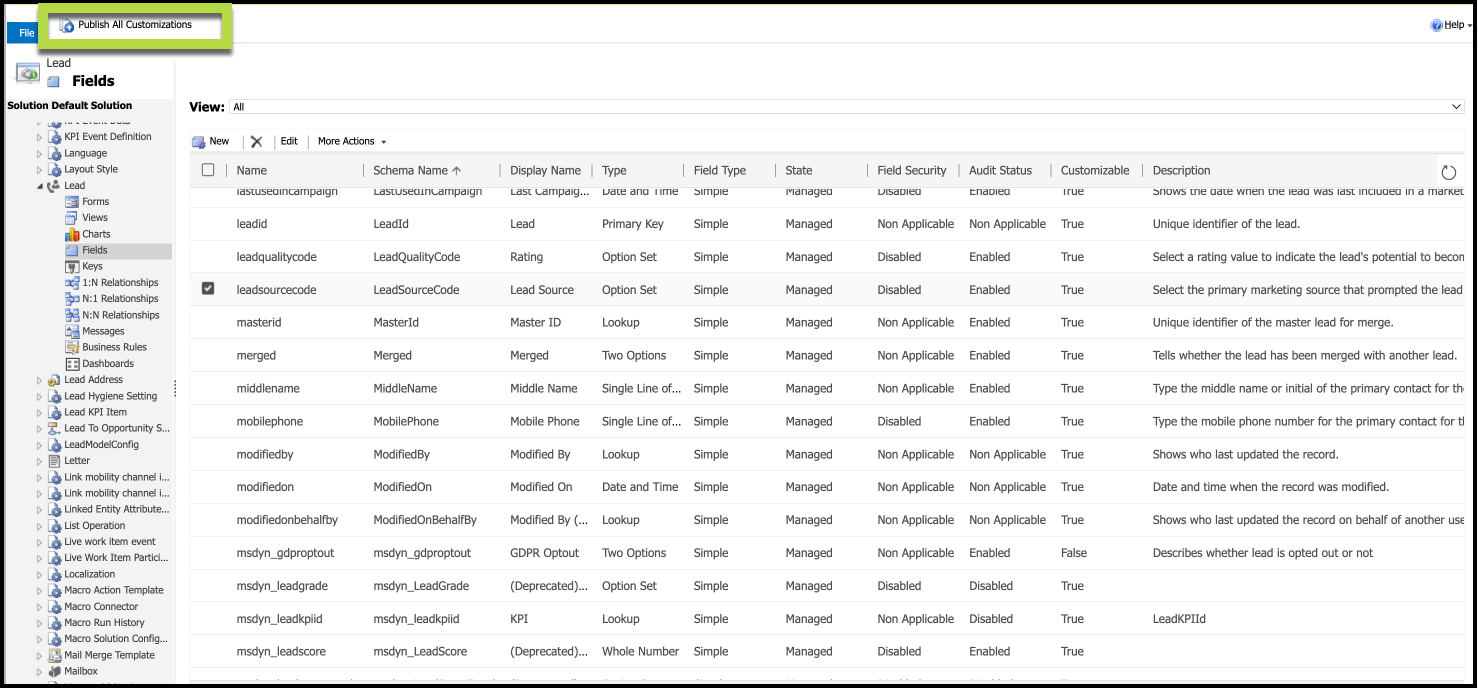
Task: Click the Charts bar icon under Lead
Action: [72, 234]
